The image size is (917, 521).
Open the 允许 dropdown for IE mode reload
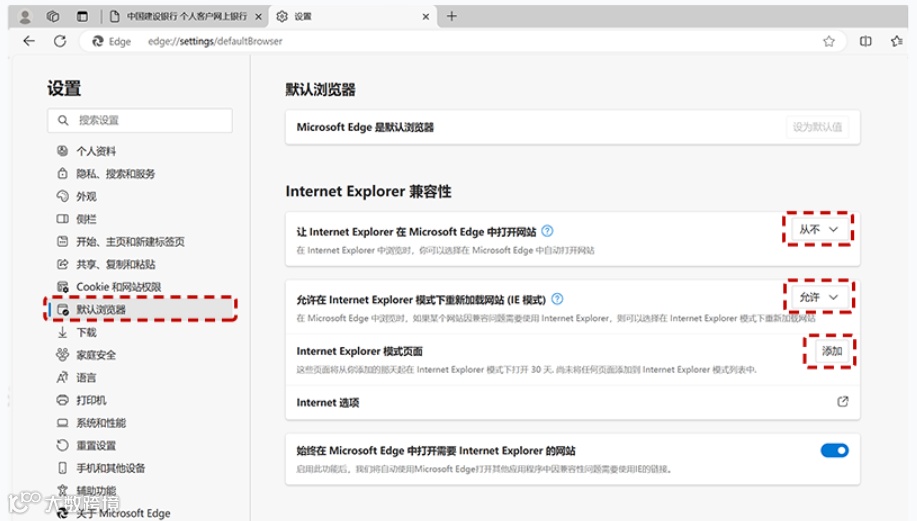pos(818,297)
